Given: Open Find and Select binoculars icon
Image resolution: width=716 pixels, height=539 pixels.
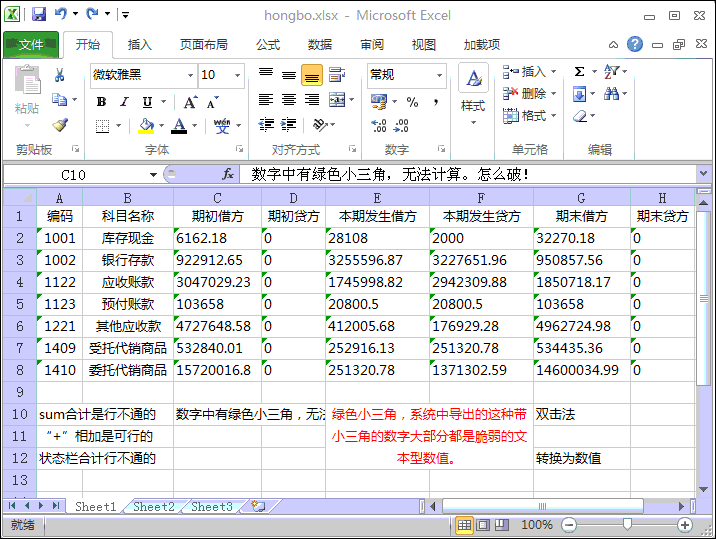Looking at the screenshot, I should pos(611,94).
